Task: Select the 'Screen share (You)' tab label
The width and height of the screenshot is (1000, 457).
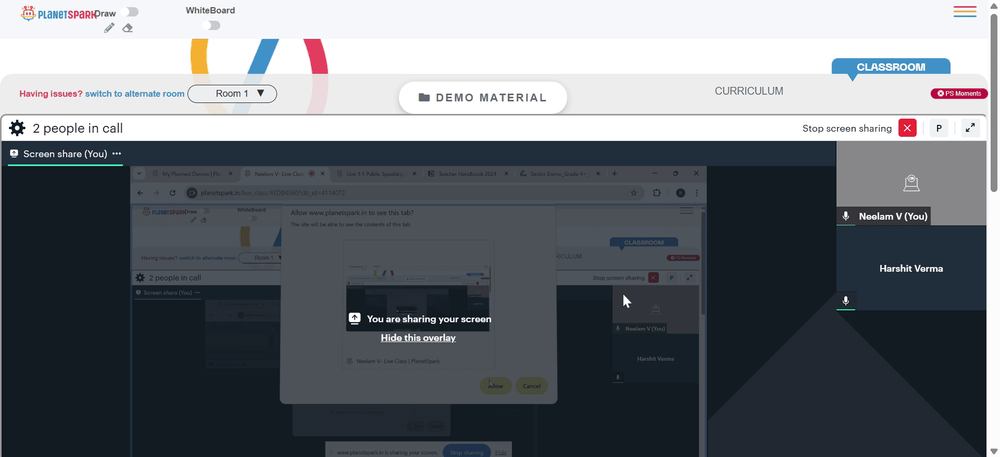Action: click(x=65, y=154)
